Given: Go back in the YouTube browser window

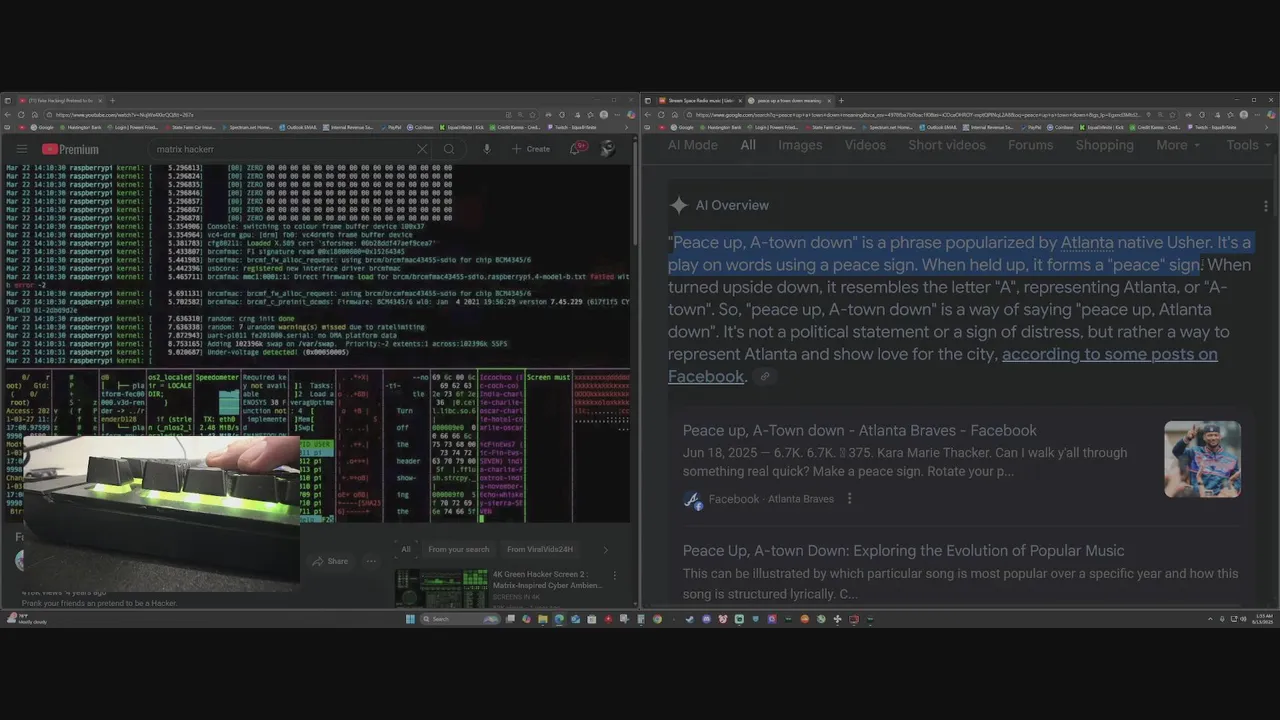Looking at the screenshot, I should [x=8, y=114].
